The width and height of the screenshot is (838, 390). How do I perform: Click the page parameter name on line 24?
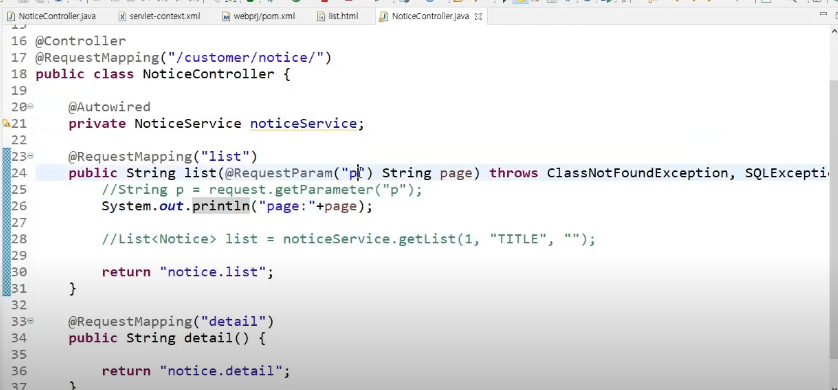click(x=456, y=173)
